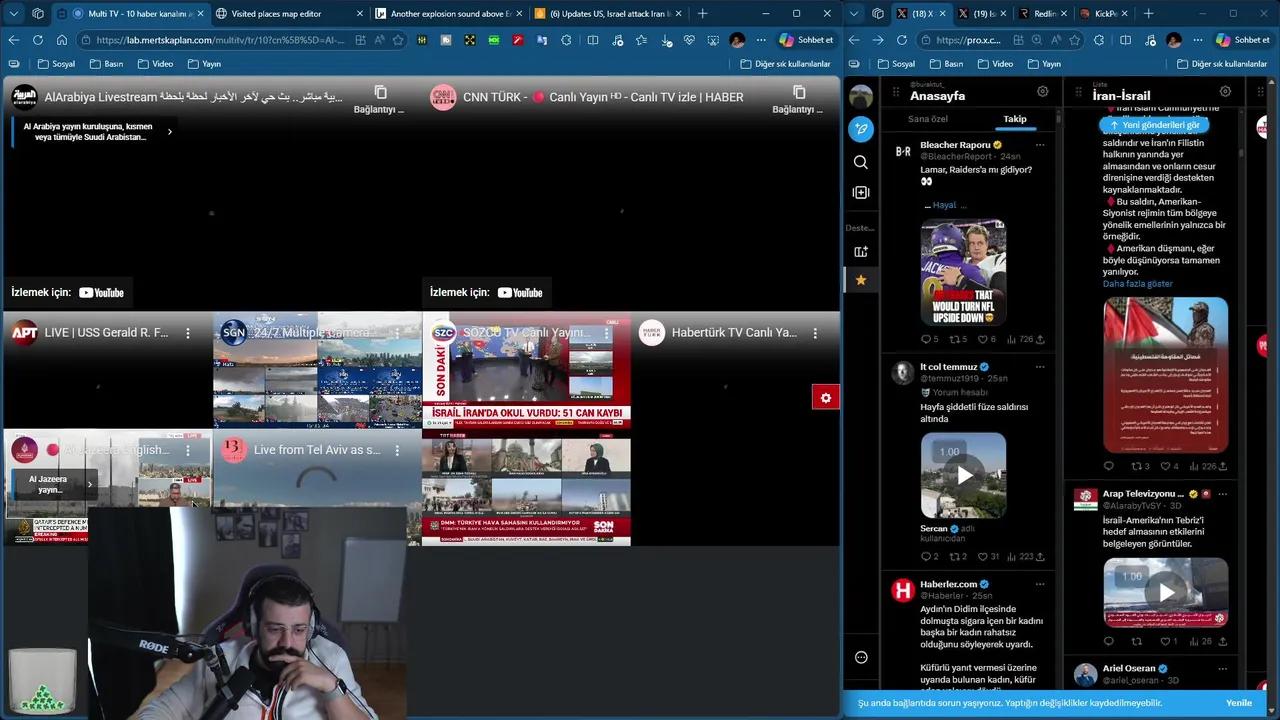This screenshot has height=720, width=1280.
Task: Click Daha fazla göster link
Action: click(1137, 284)
